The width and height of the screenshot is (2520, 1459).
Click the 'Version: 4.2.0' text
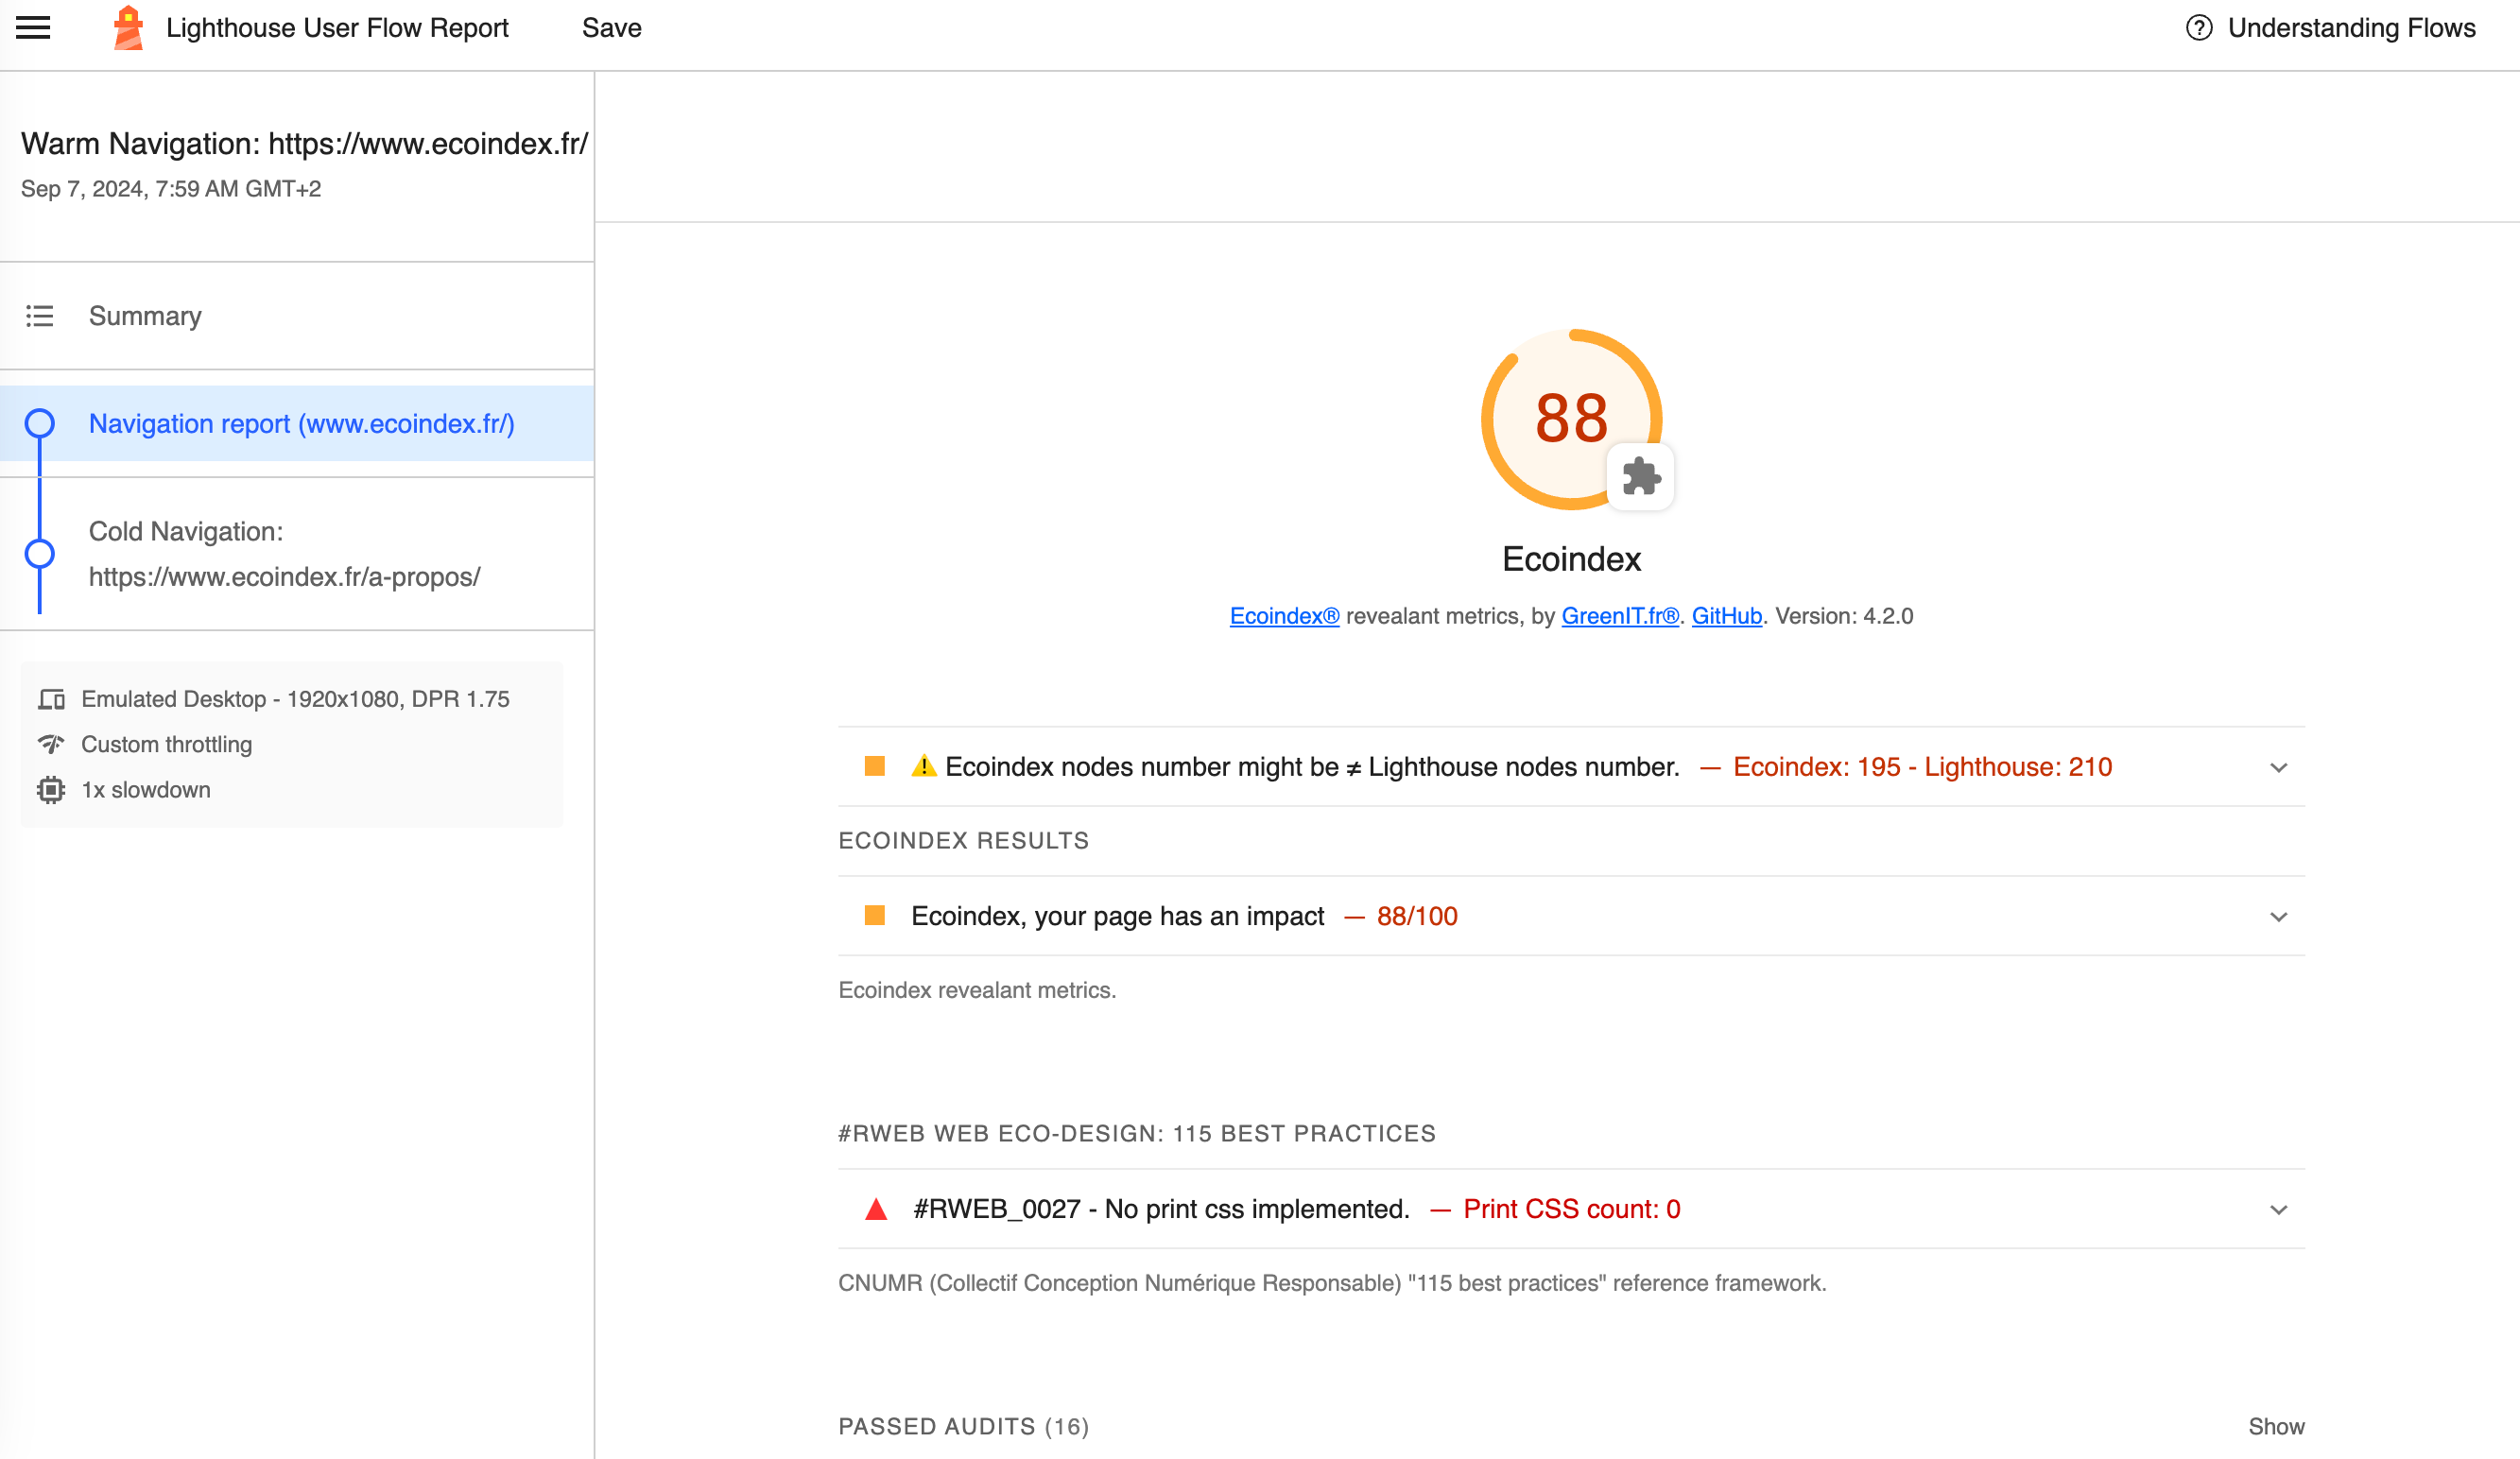tap(1844, 616)
